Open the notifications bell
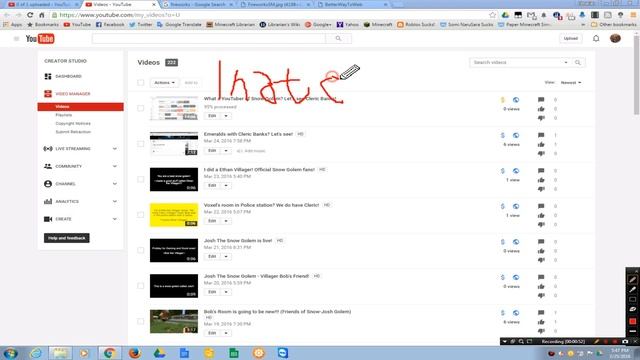Viewport: 640px width, 360px height. click(596, 38)
